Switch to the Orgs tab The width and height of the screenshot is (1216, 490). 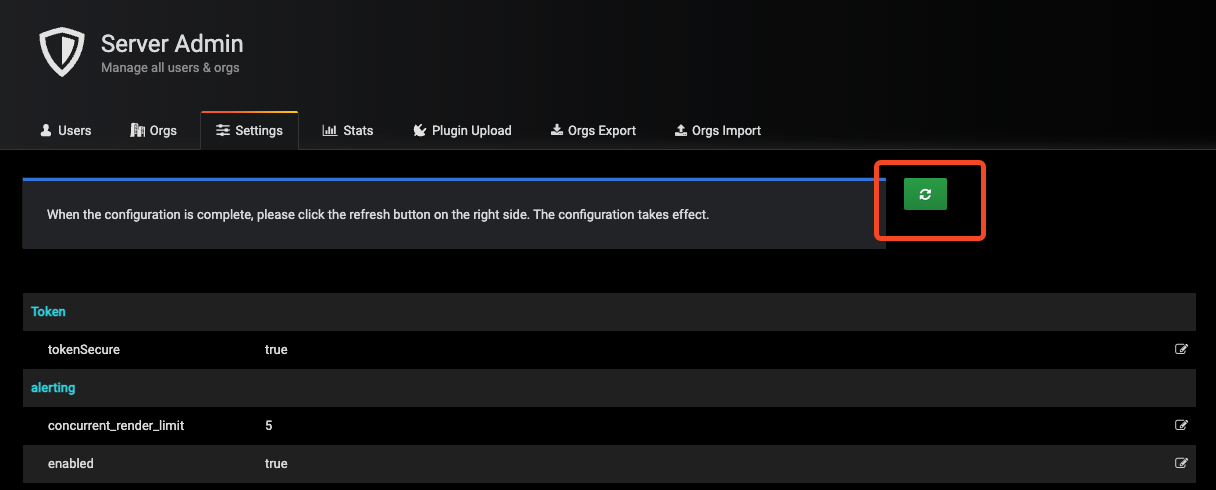[154, 131]
